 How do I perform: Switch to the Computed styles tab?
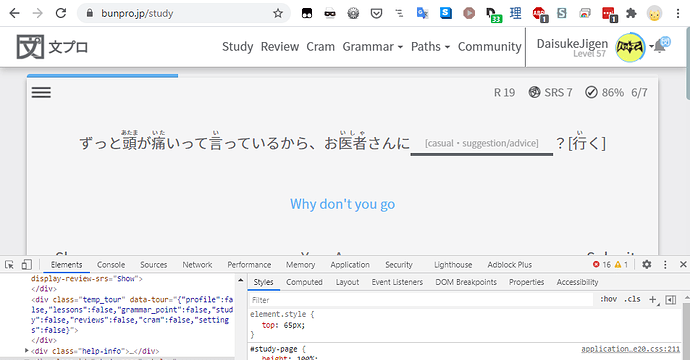coord(304,282)
